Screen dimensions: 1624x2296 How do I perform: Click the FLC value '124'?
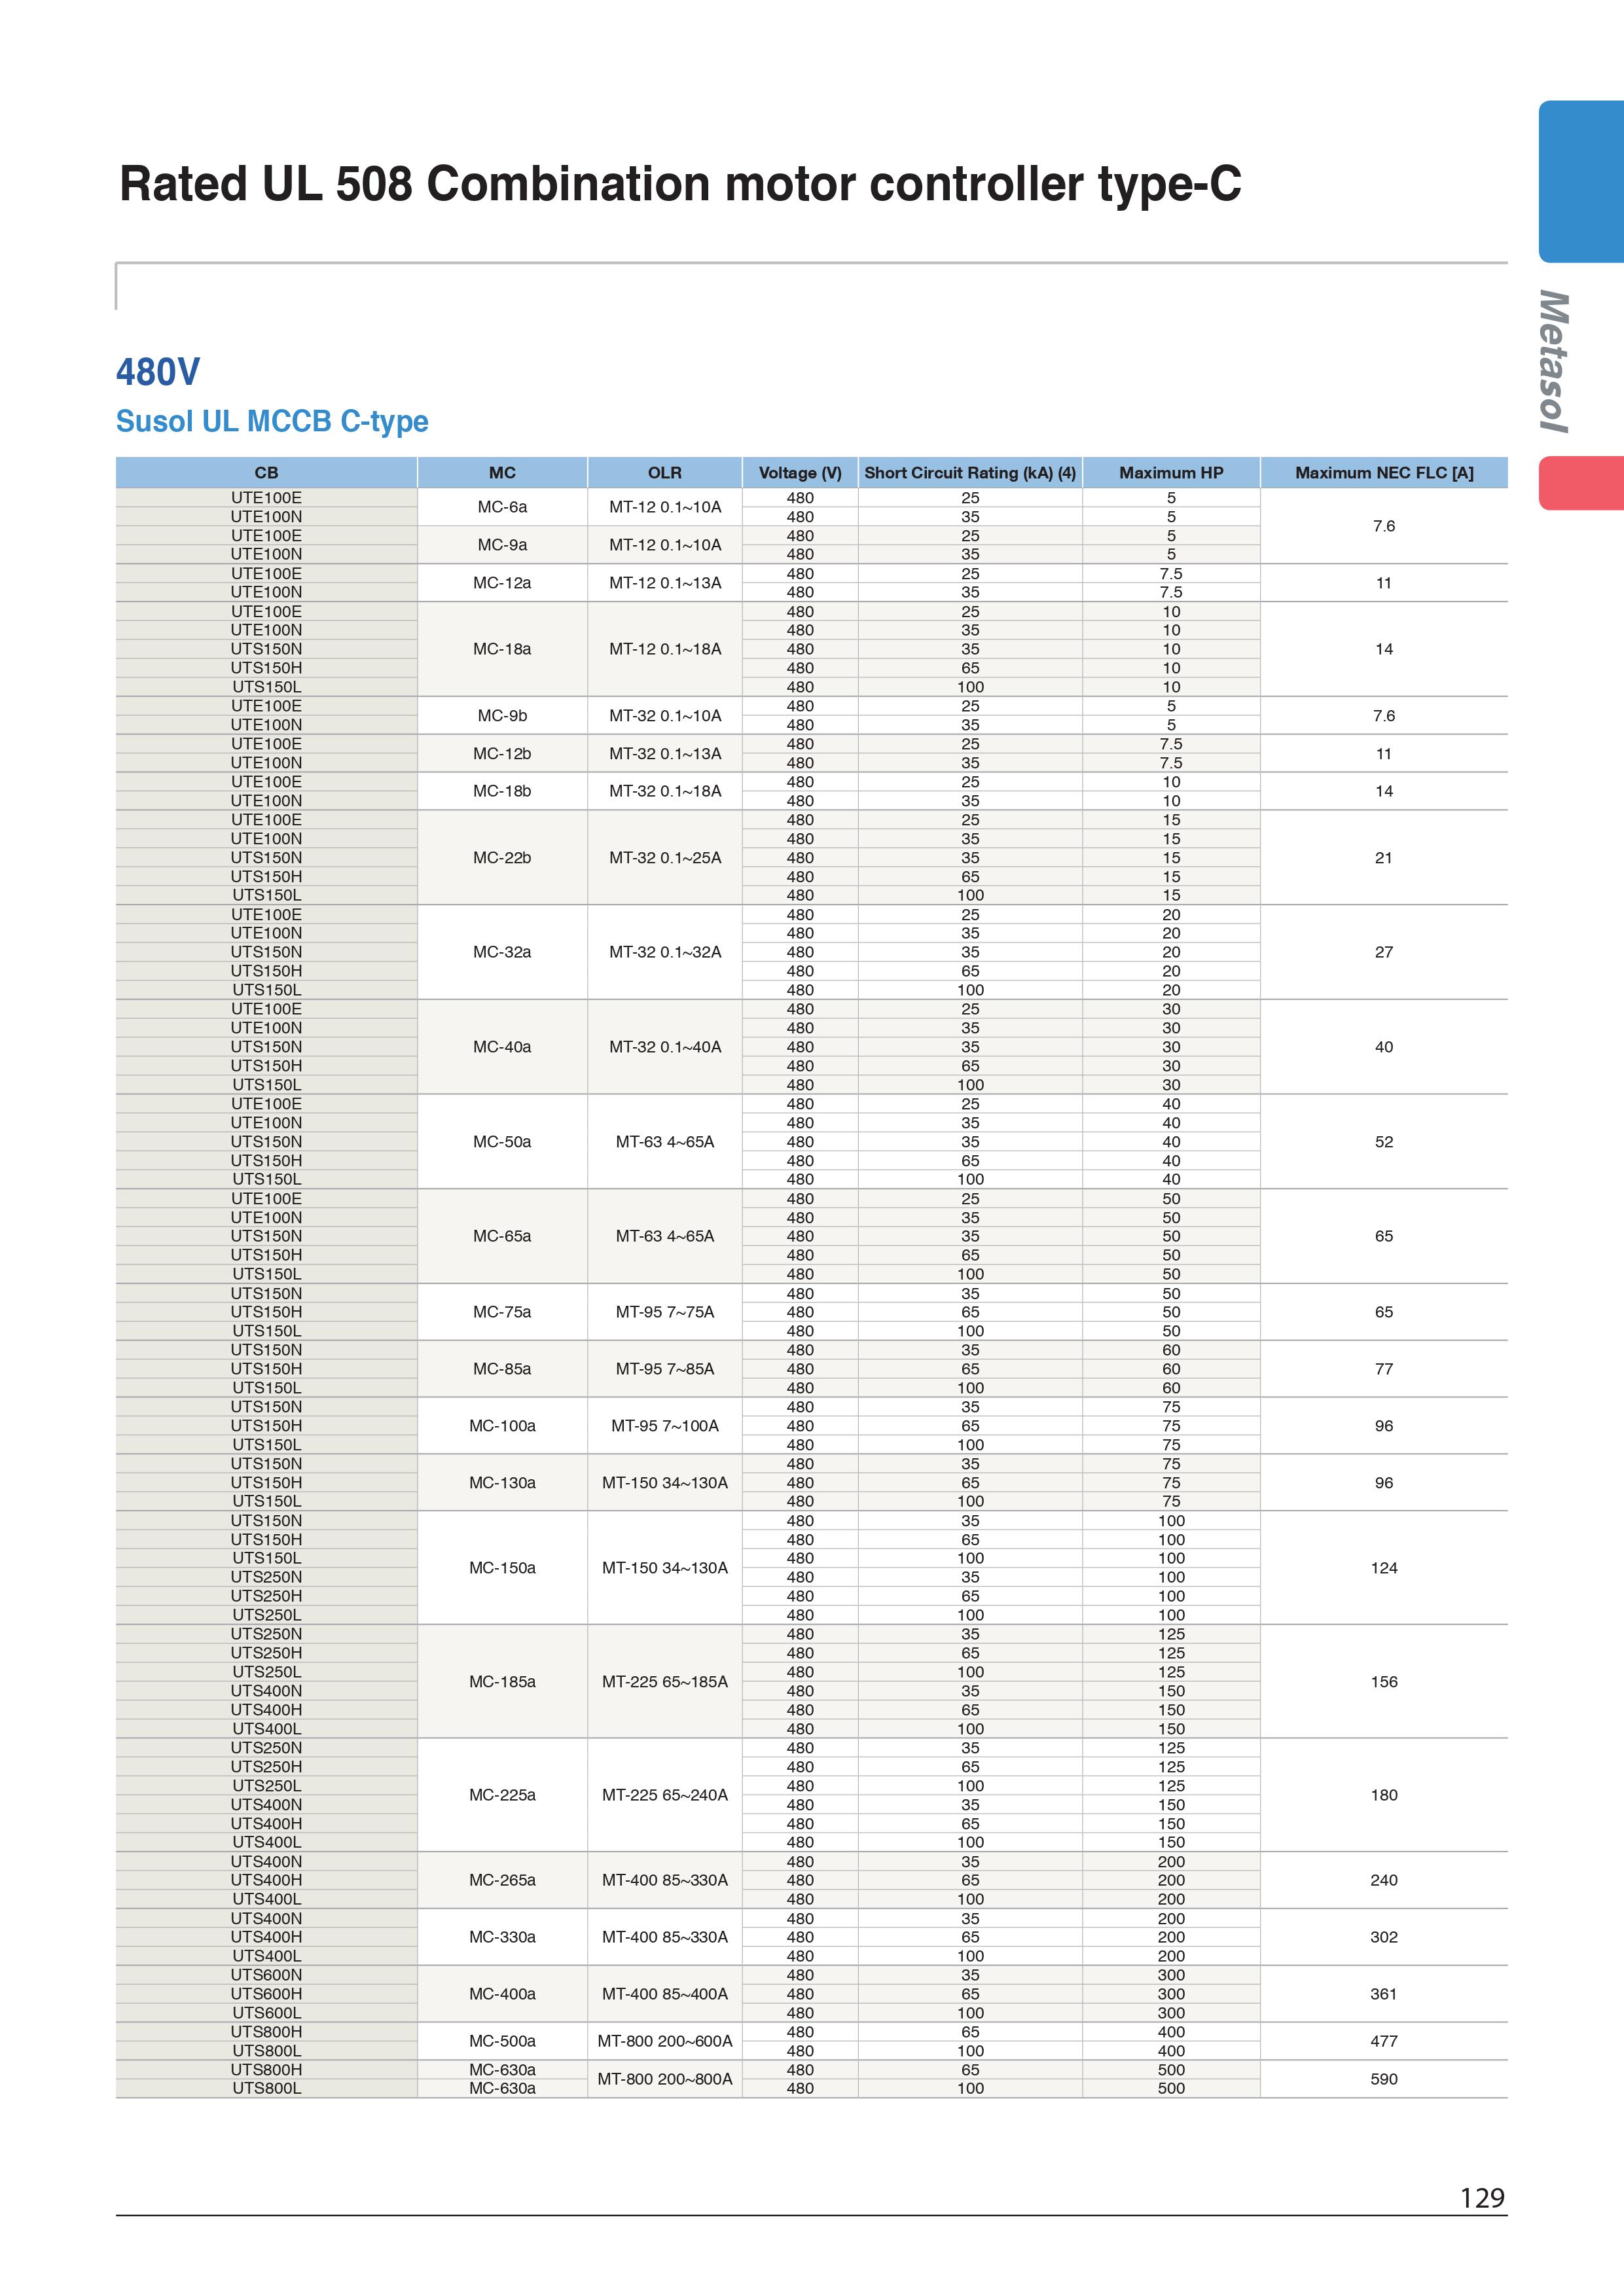pyautogui.click(x=1384, y=1568)
